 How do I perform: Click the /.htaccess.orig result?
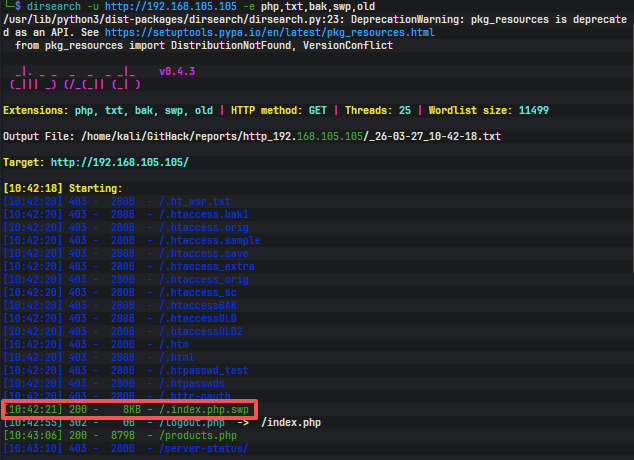click(x=204, y=227)
